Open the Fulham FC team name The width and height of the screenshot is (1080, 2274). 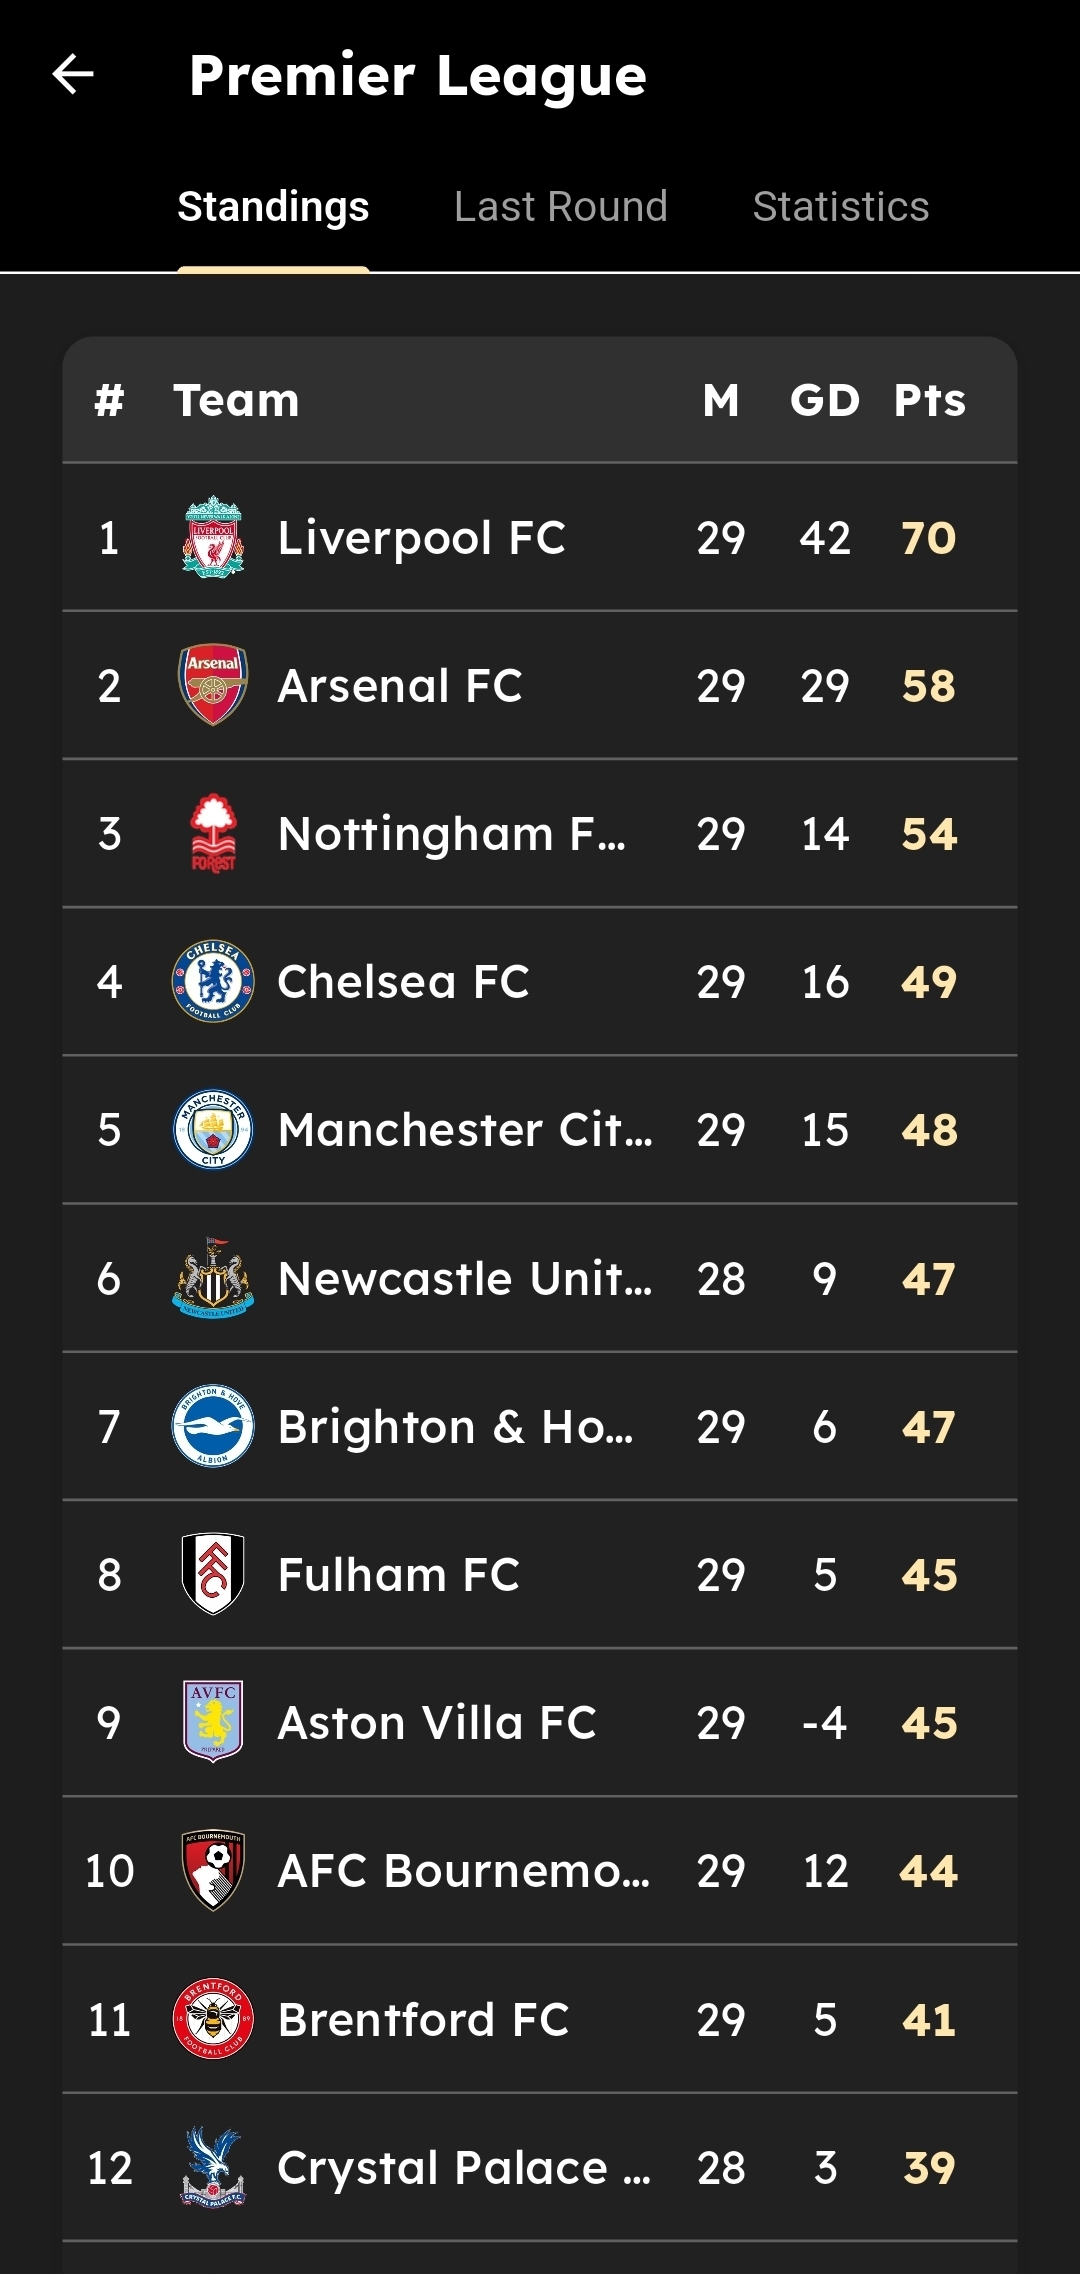(x=398, y=1575)
